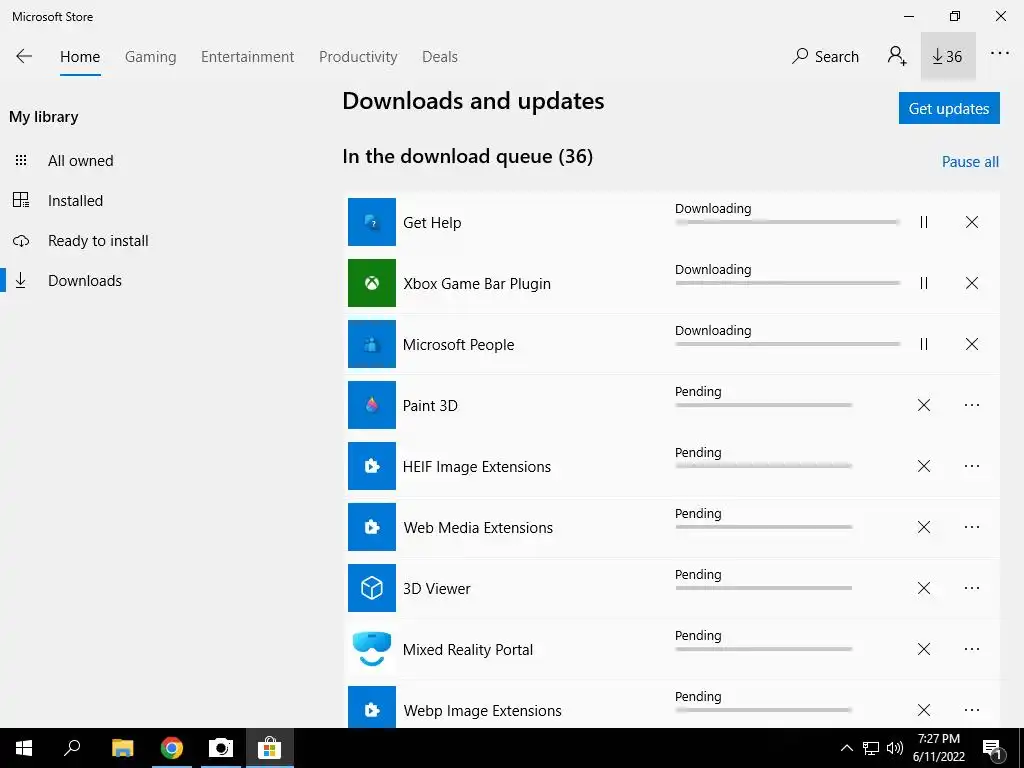
Task: Select the Productivity tab
Action: 358,57
